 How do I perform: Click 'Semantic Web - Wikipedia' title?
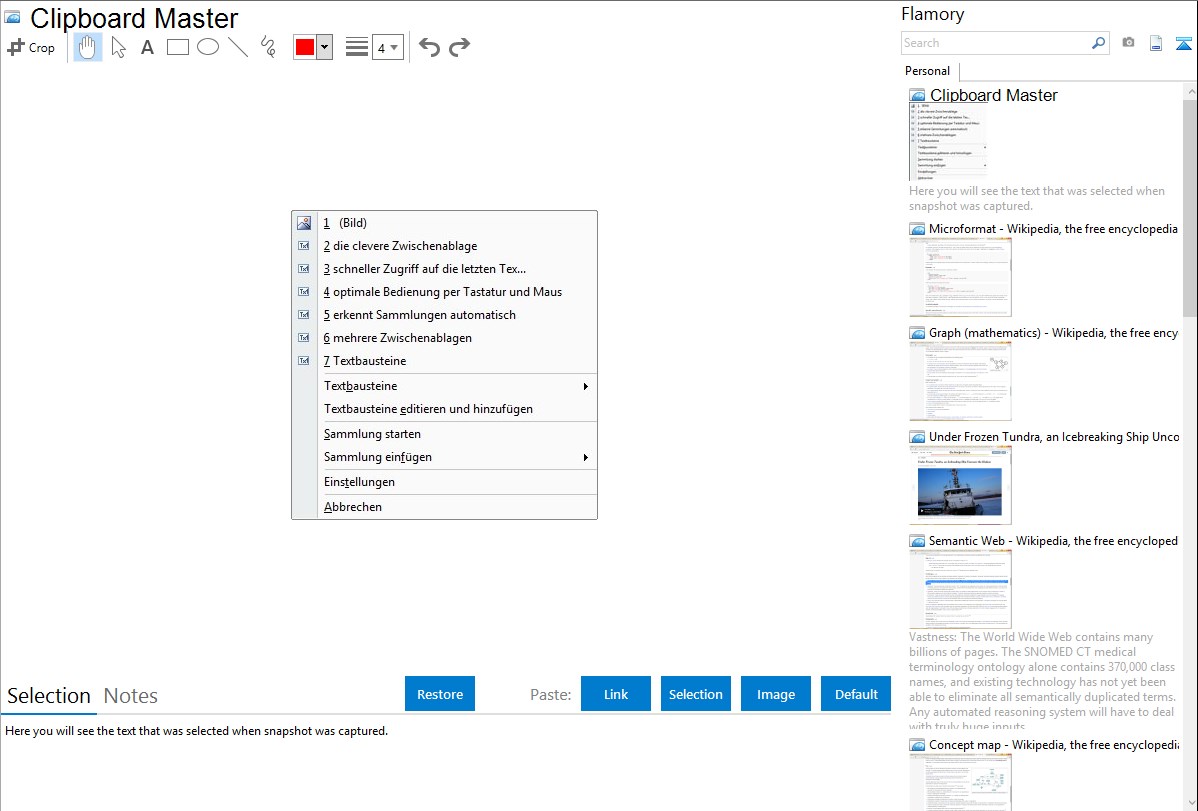1053,541
